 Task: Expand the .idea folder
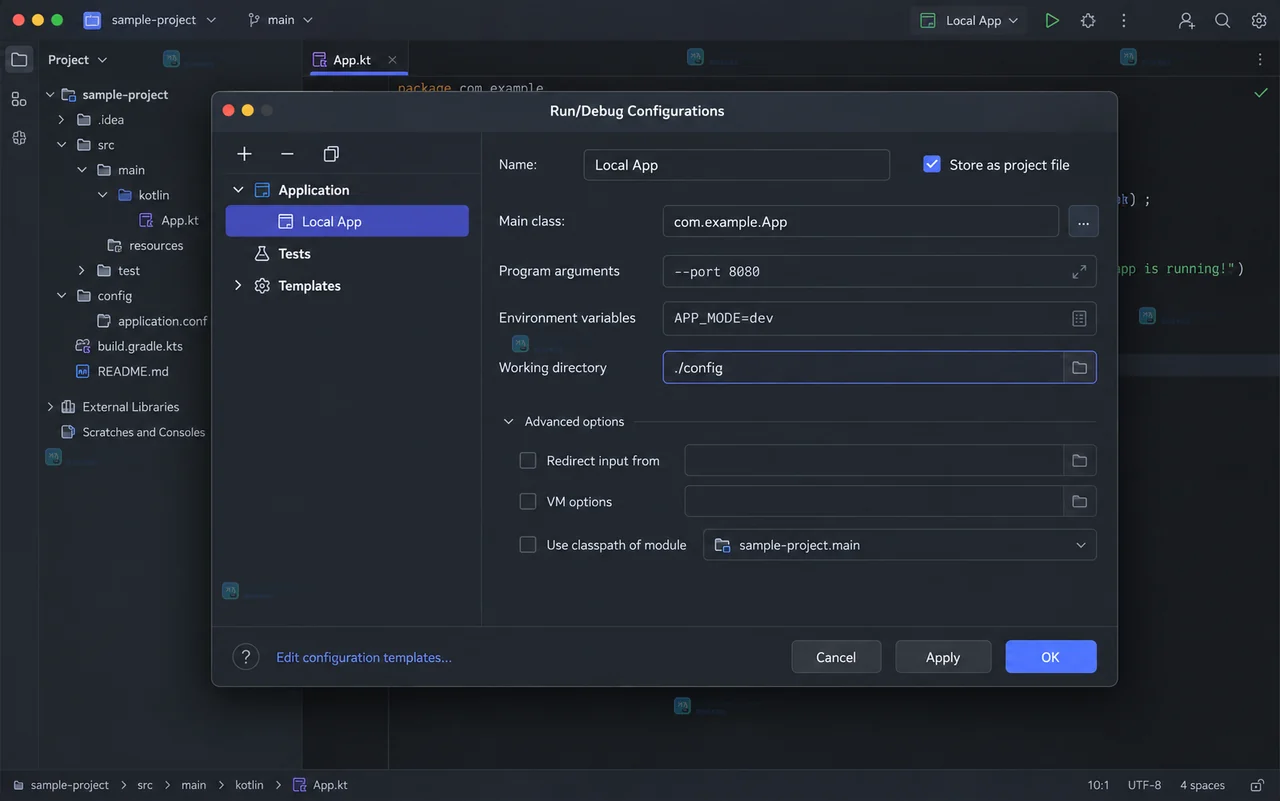pyautogui.click(x=61, y=120)
